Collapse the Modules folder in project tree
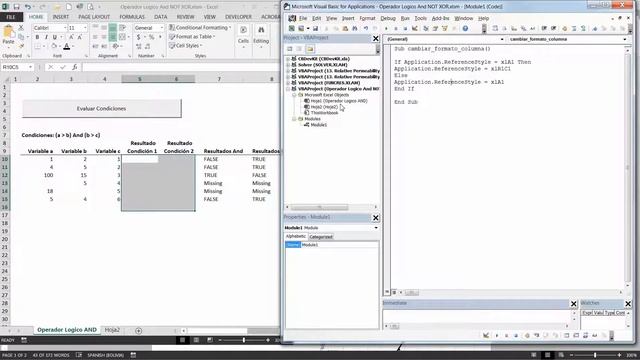640x360 pixels. (294, 119)
